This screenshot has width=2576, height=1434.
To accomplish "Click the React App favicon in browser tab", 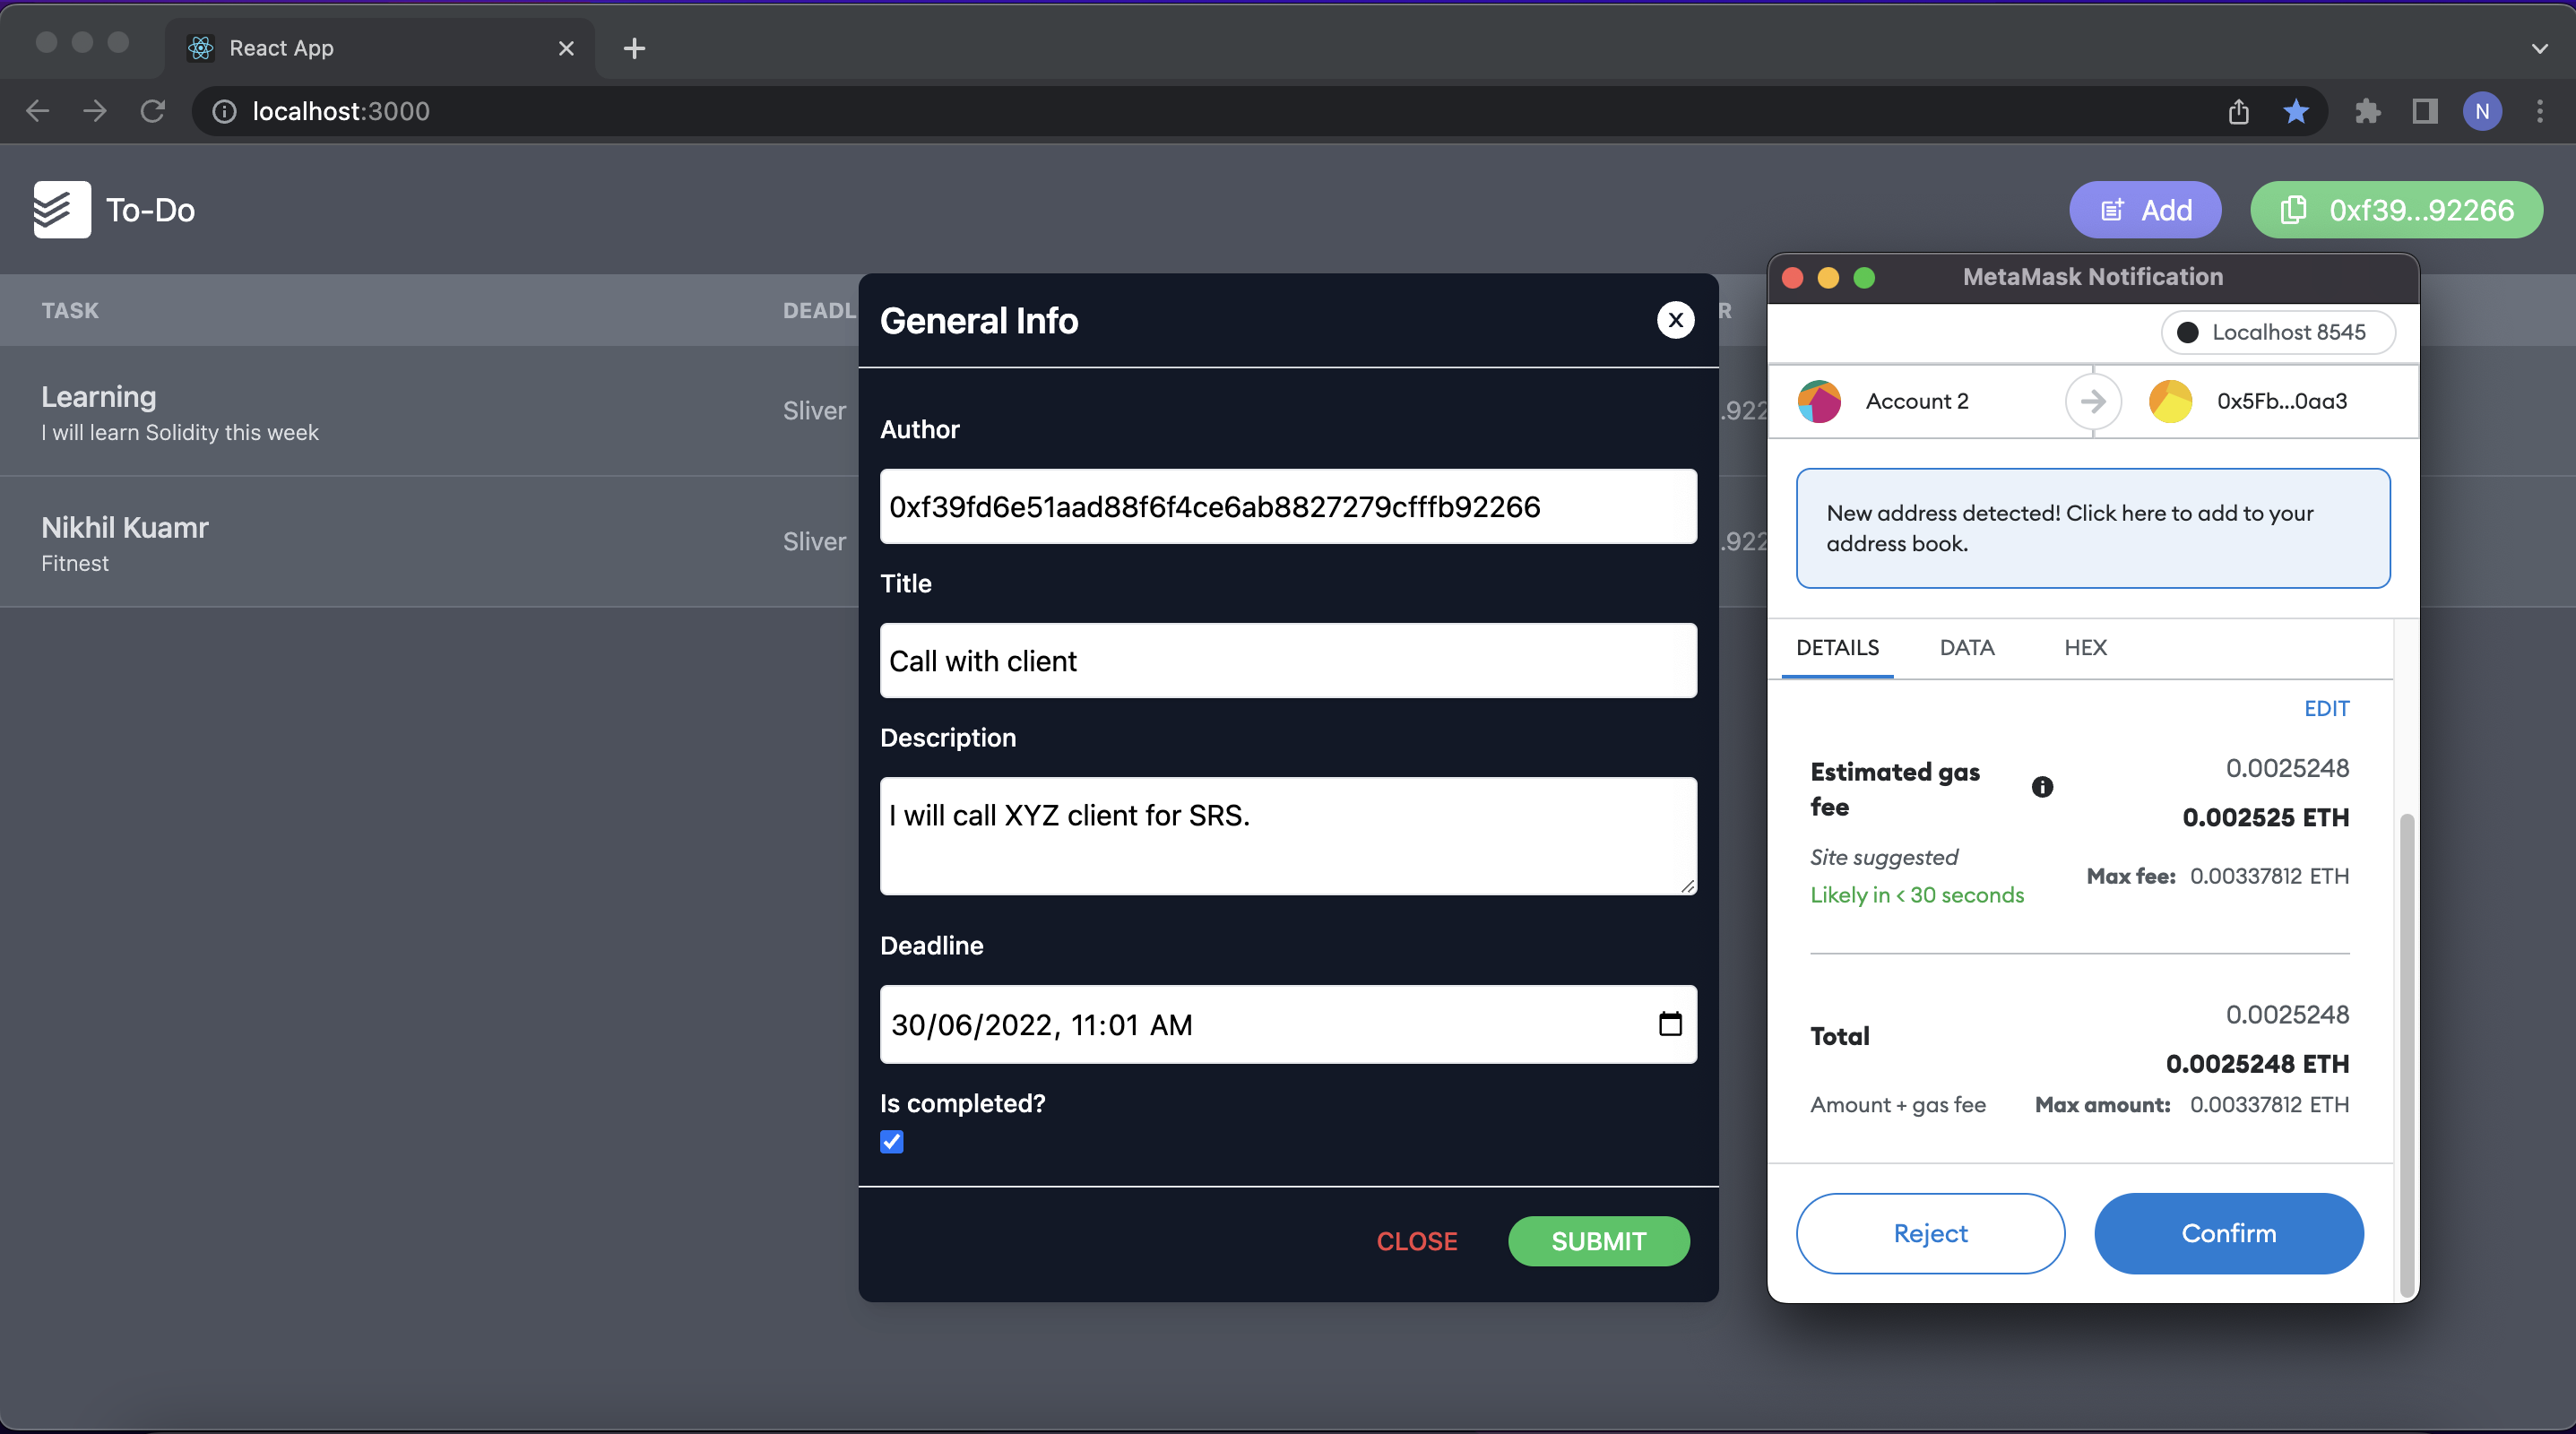I will click(202, 48).
